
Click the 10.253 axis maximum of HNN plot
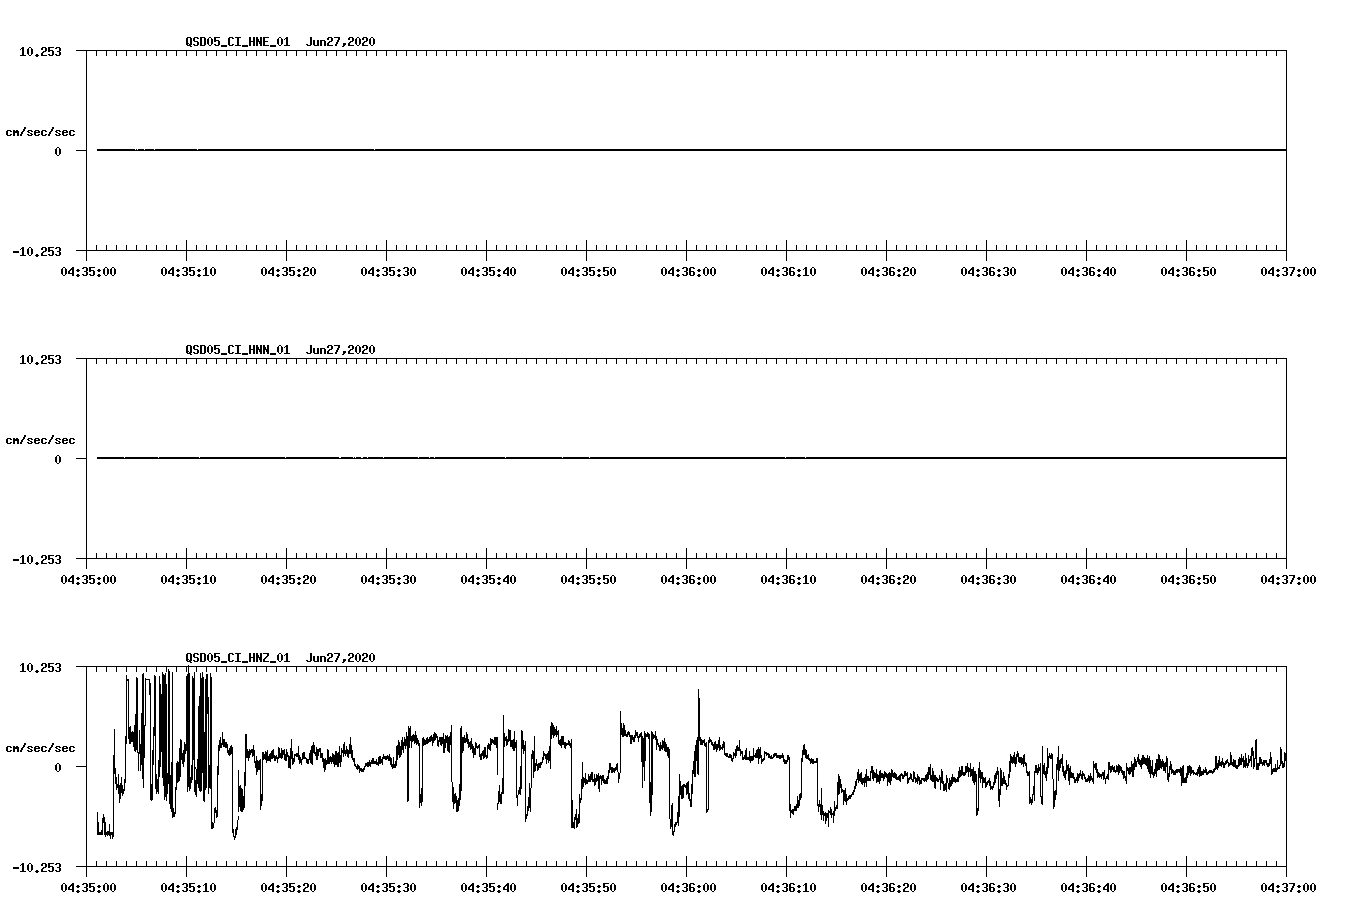coord(40,359)
